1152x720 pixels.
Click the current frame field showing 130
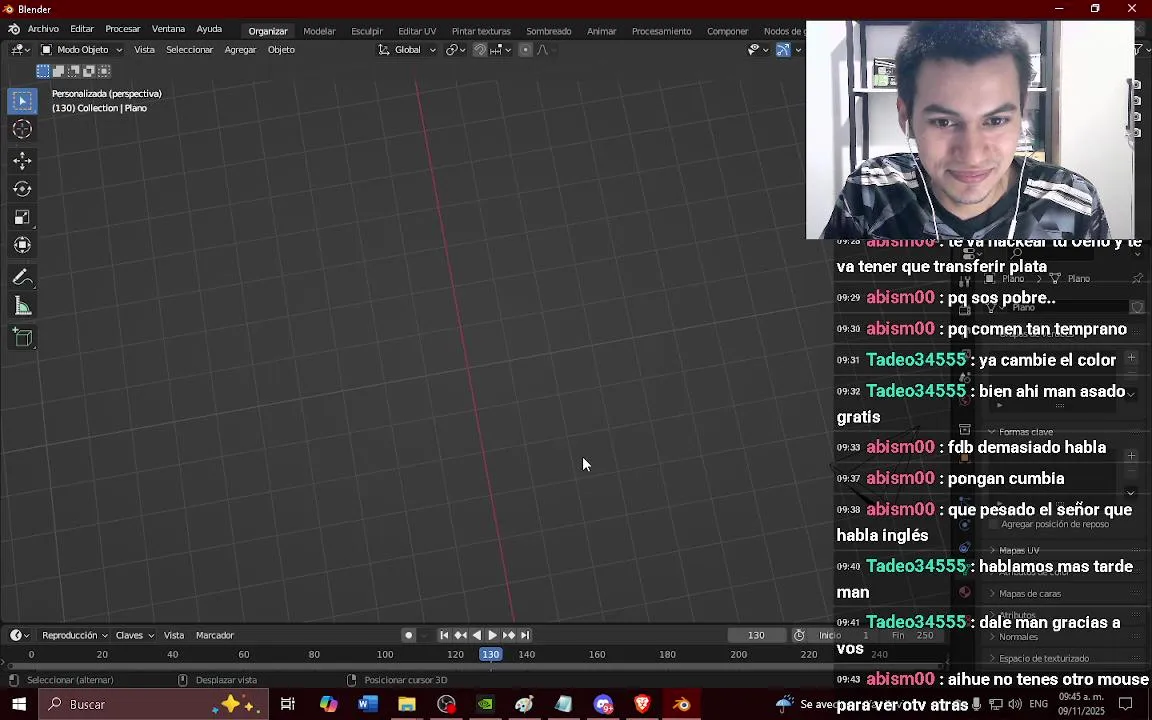coord(756,636)
